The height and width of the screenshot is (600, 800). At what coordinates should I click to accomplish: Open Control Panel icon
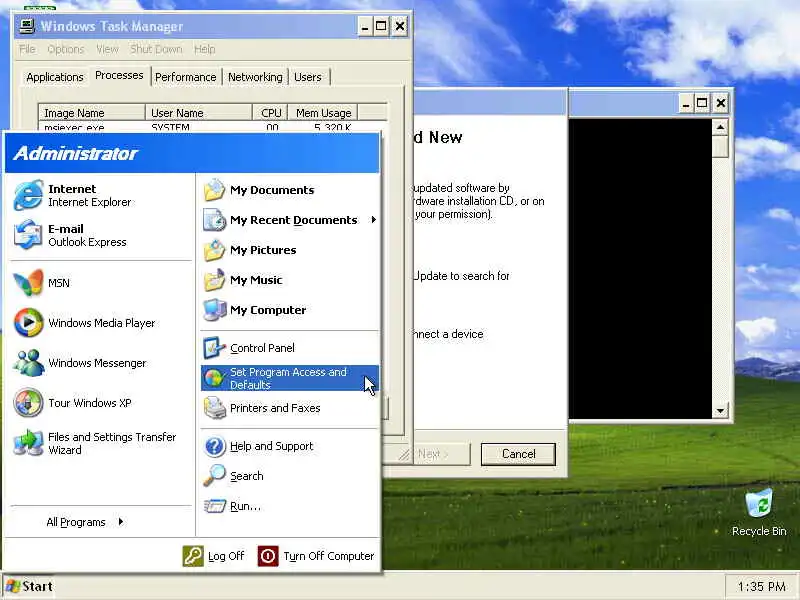coord(214,348)
